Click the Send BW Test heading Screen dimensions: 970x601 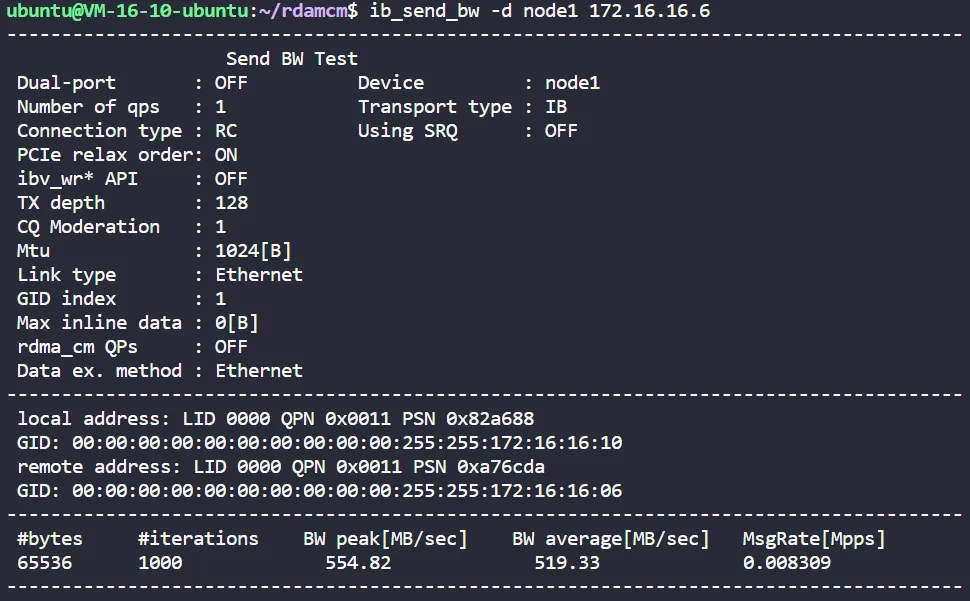tap(292, 59)
